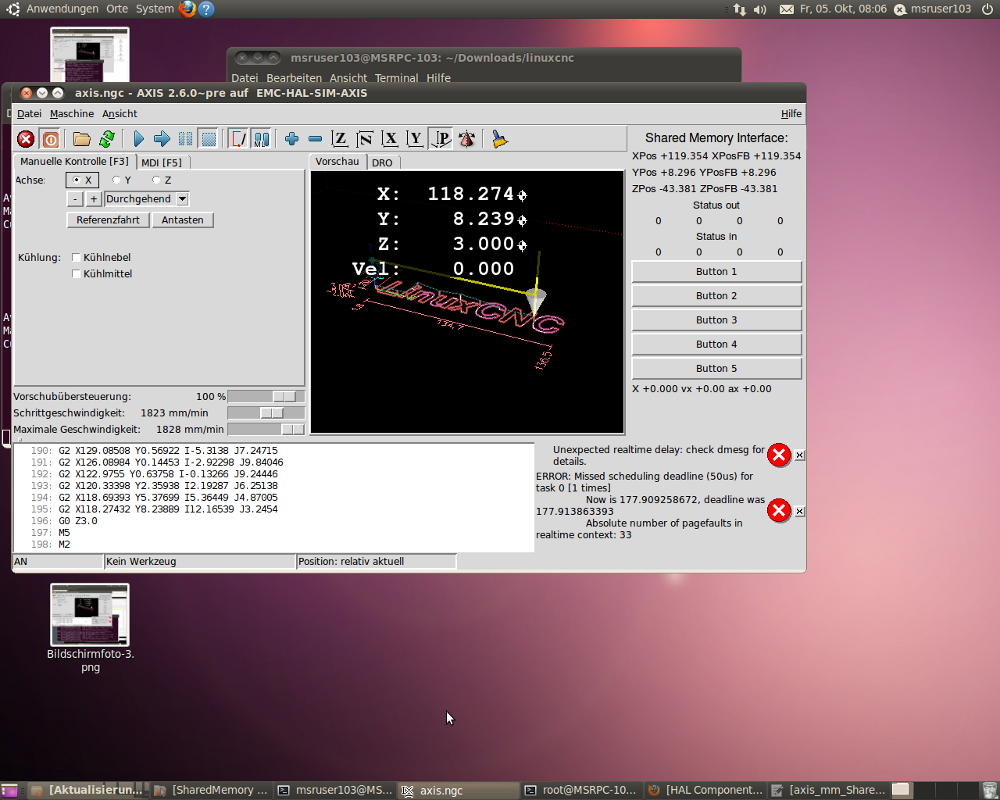Screen dimensions: 1000x800
Task: Switch to Z top view
Action: coord(339,139)
